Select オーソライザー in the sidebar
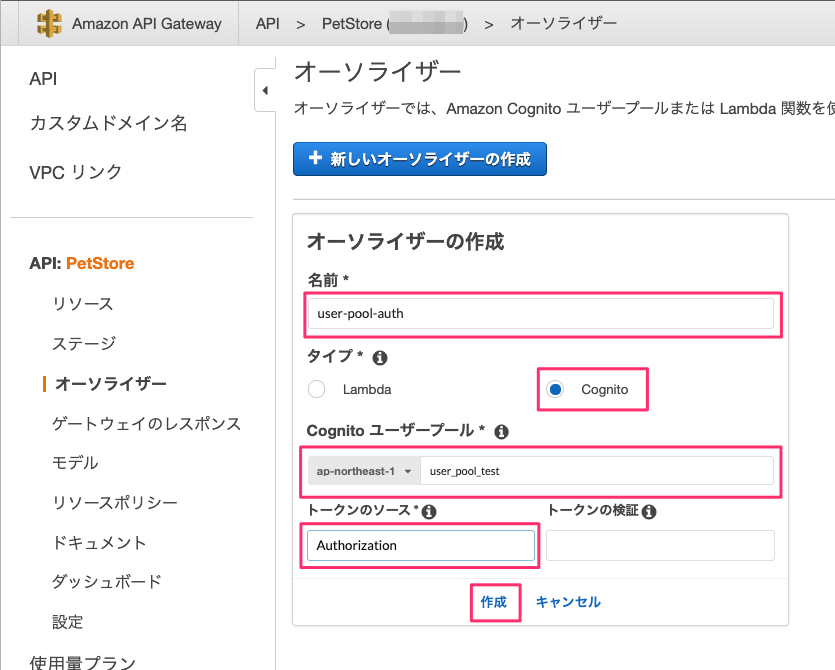 point(111,383)
